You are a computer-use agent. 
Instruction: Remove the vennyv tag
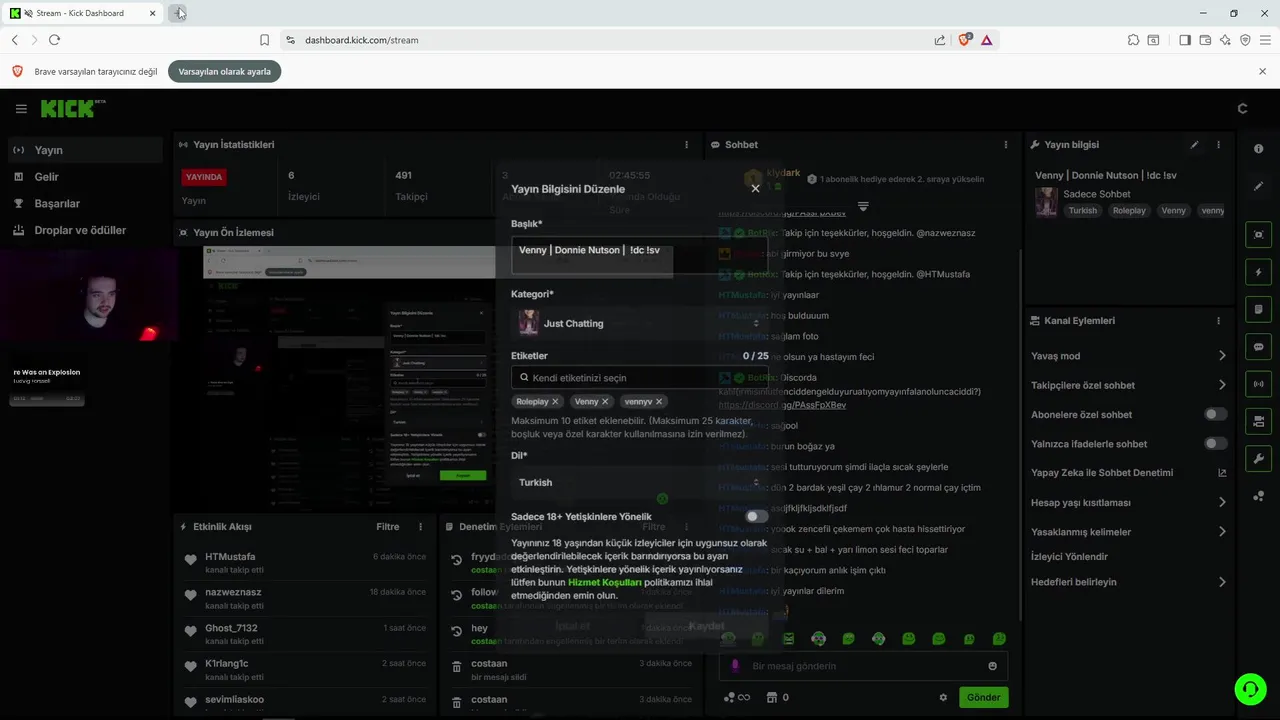[659, 402]
